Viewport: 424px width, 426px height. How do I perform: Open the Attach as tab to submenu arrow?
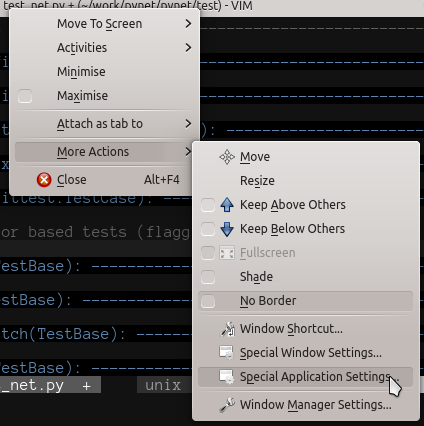(188, 124)
